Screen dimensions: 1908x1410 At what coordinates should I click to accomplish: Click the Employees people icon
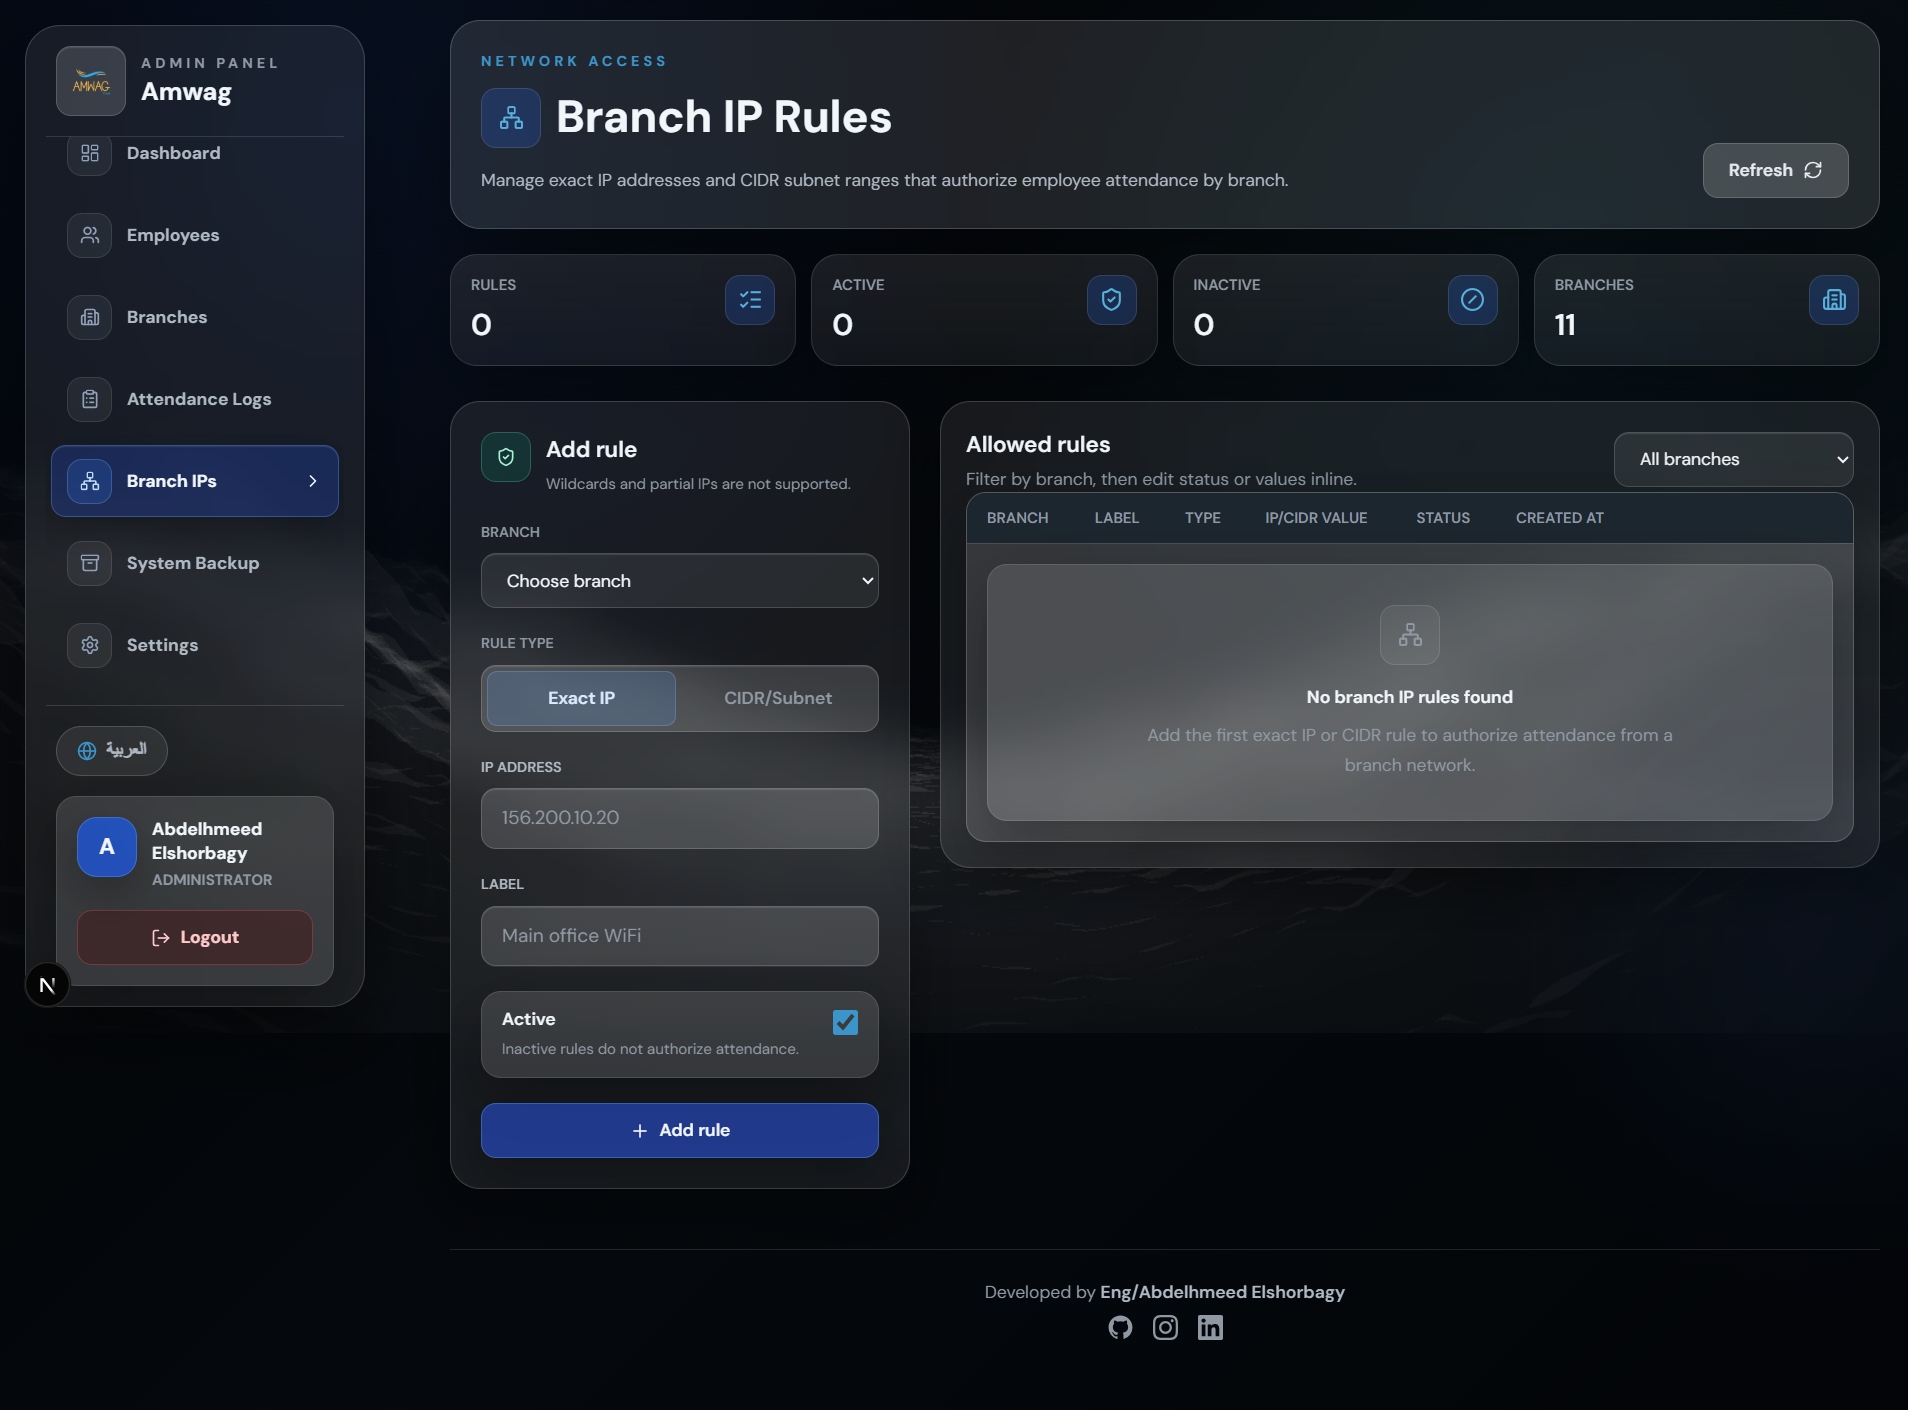tap(90, 235)
